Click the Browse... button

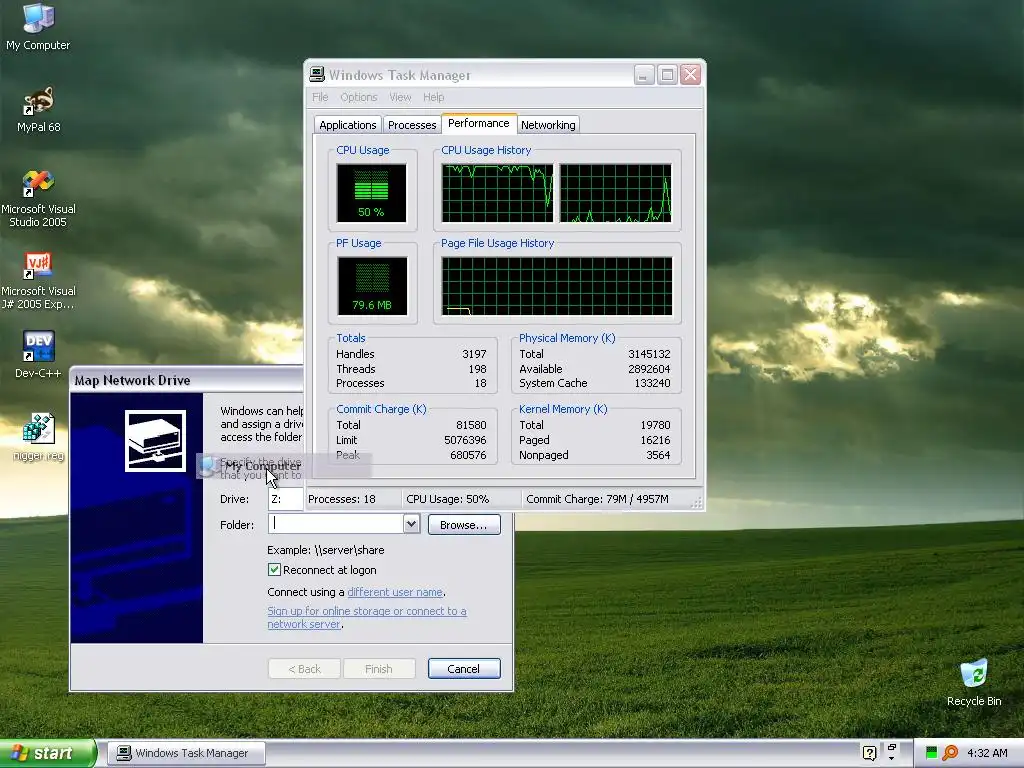(464, 524)
